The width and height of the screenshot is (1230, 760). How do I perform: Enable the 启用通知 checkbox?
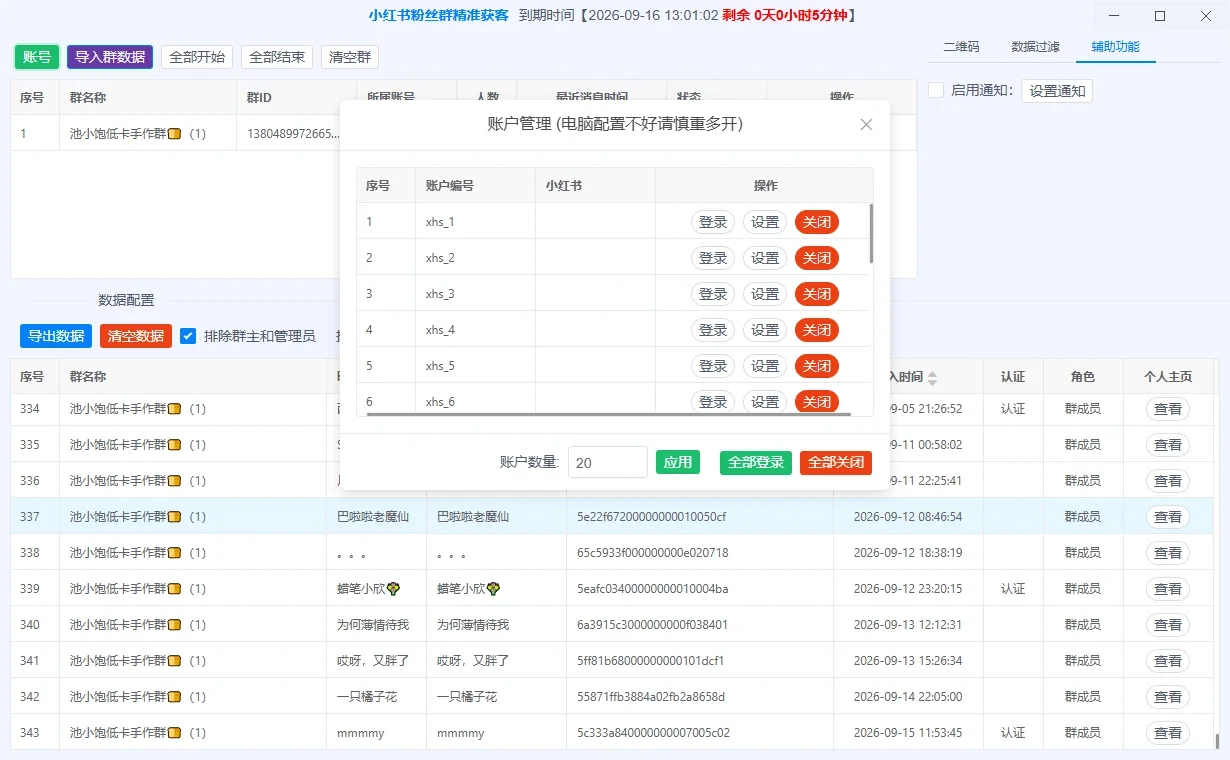(936, 90)
